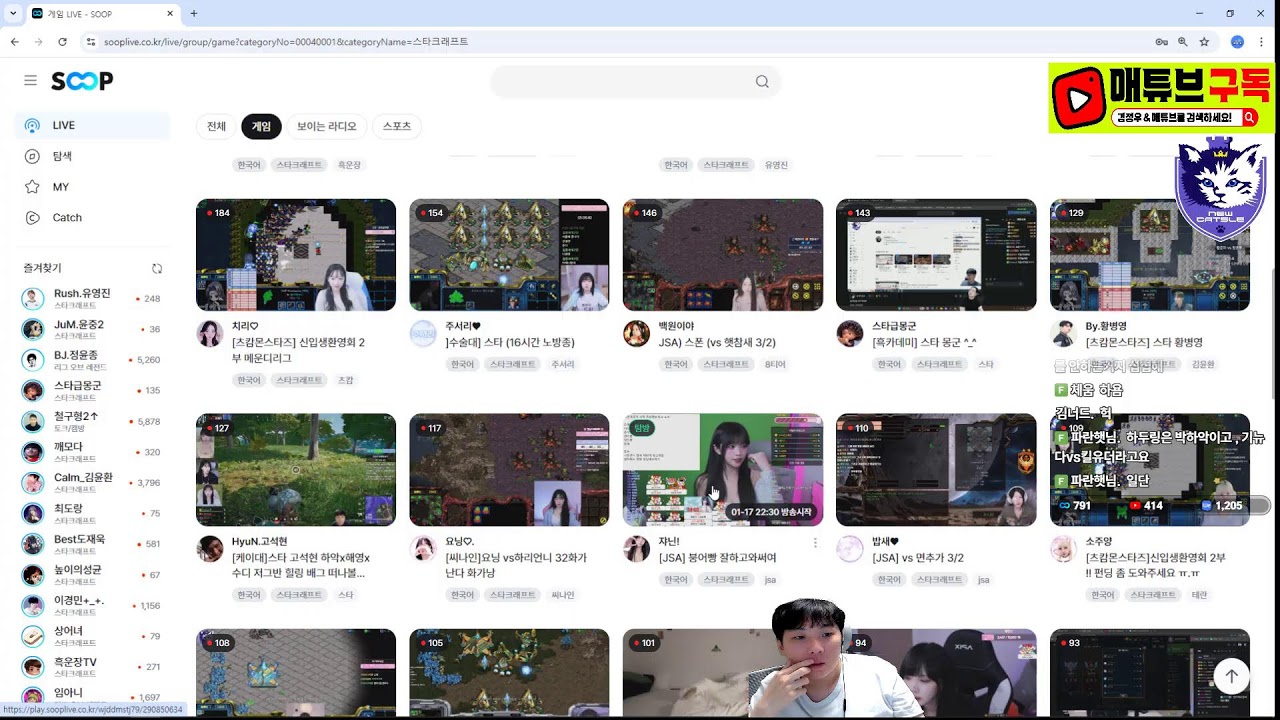Open By.황병영 stream thumbnail with 129 viewers

click(1150, 255)
